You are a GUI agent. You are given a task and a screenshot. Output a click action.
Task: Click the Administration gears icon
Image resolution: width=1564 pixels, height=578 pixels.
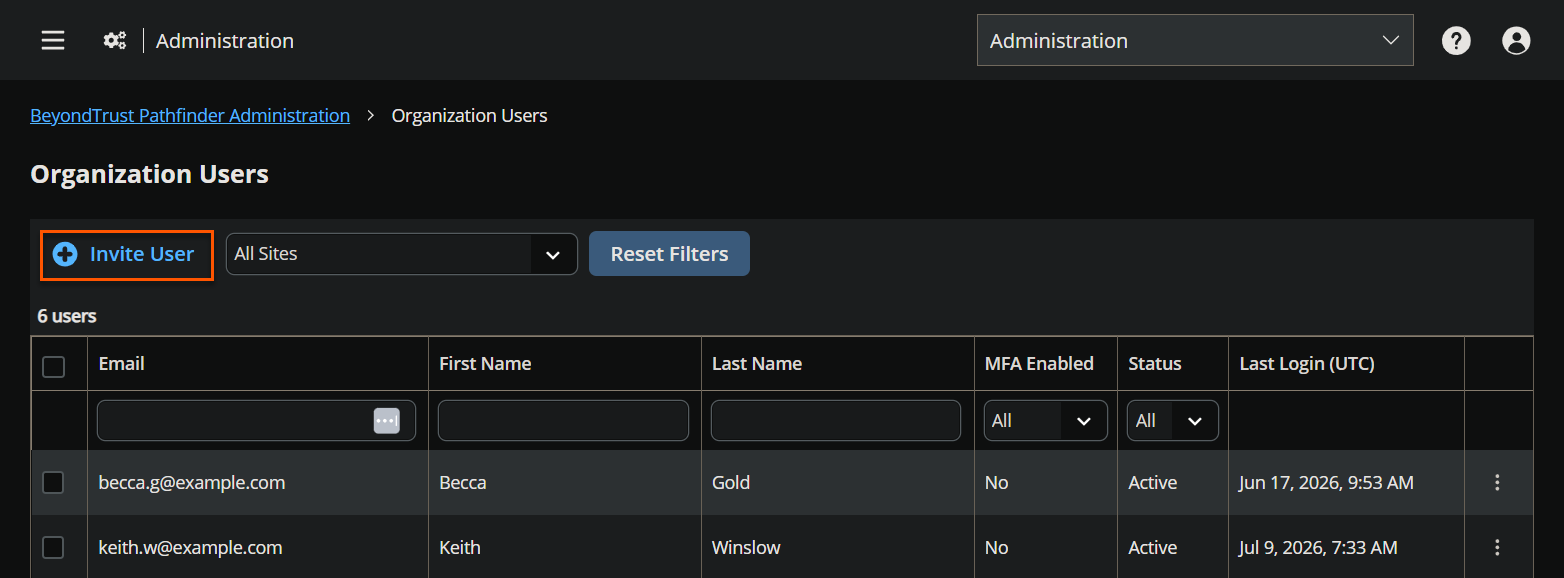pyautogui.click(x=115, y=41)
